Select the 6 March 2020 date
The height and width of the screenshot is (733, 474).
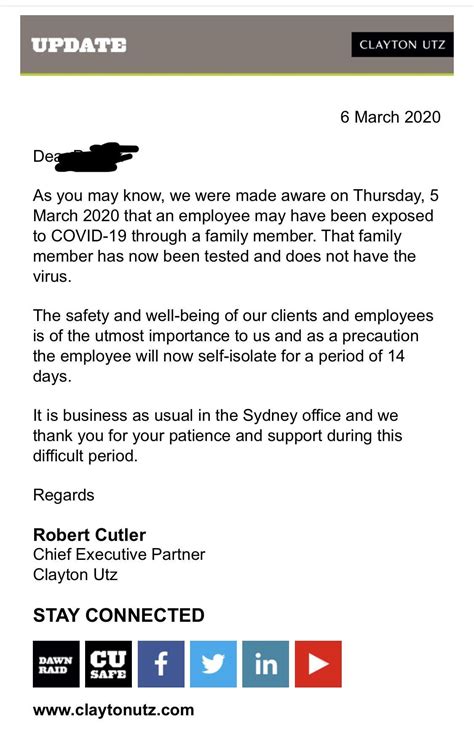(390, 117)
